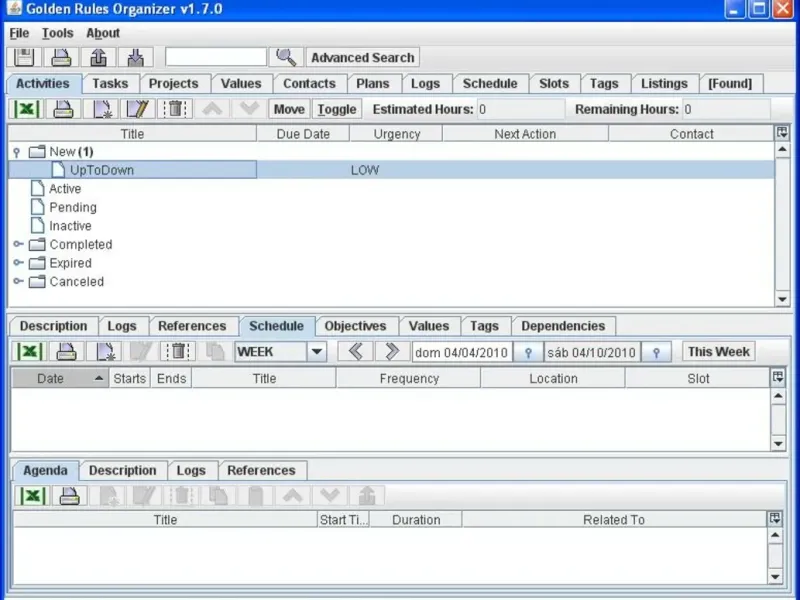Open the Plans tab
The height and width of the screenshot is (600, 800).
[x=372, y=84]
